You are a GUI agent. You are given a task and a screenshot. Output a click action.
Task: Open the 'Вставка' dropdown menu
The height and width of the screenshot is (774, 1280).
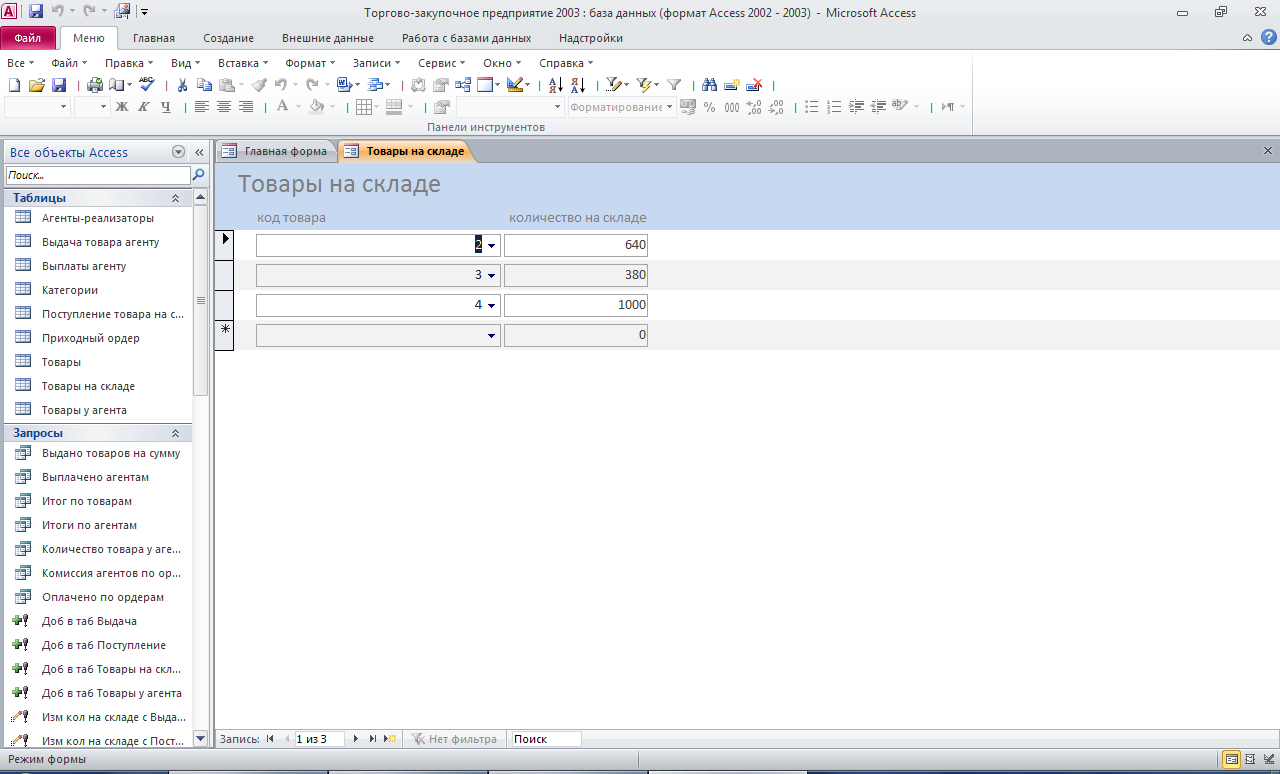click(x=243, y=63)
